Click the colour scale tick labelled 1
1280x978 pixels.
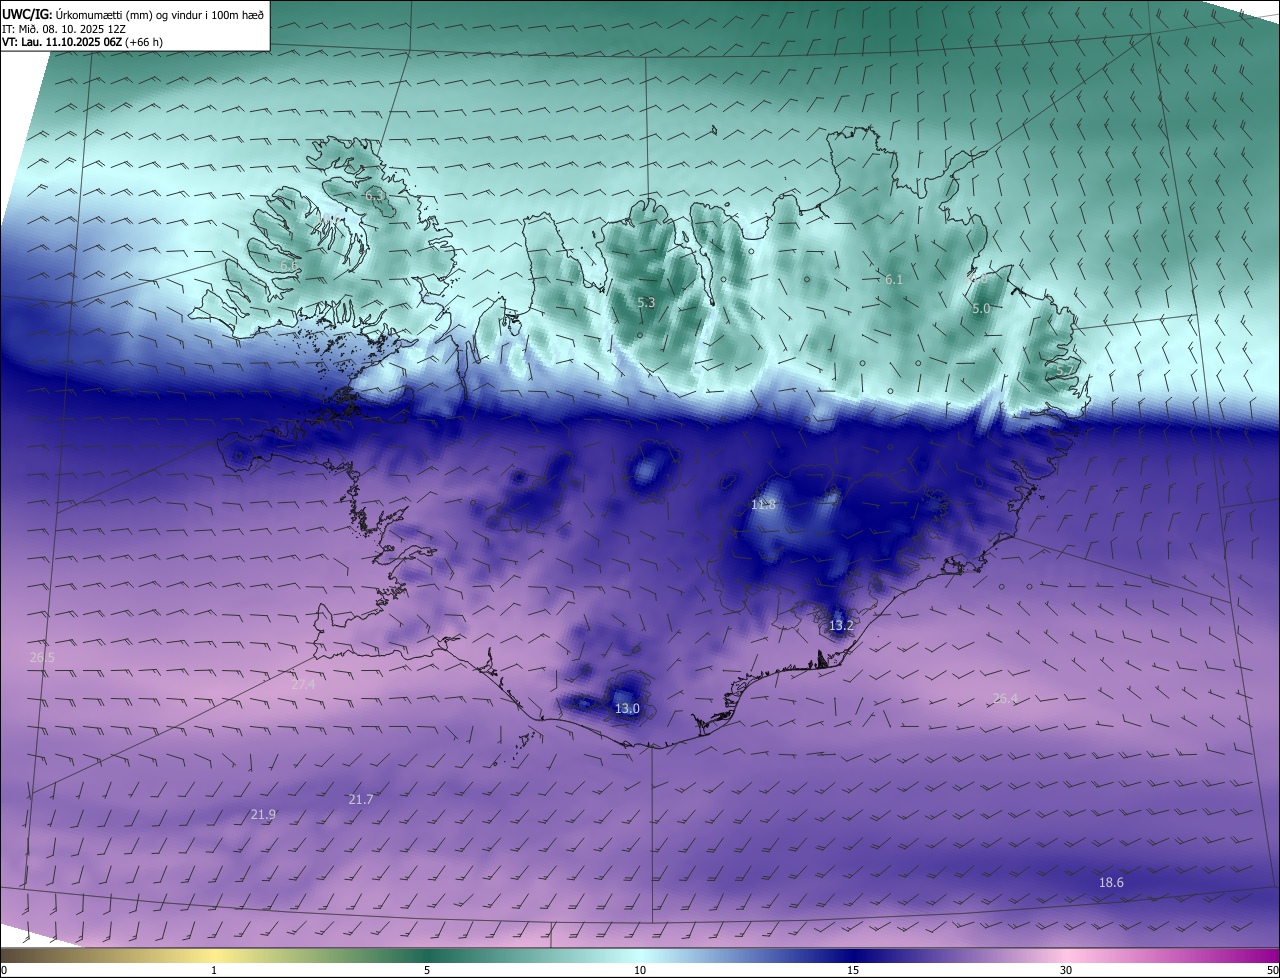coord(214,970)
